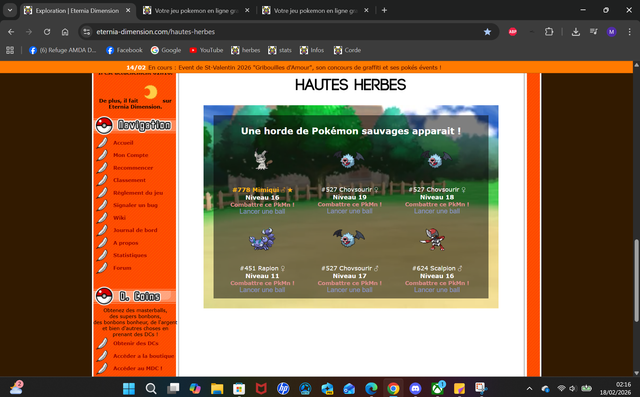Reload the current page
Viewport: 640px width, 397px height.
point(47,32)
